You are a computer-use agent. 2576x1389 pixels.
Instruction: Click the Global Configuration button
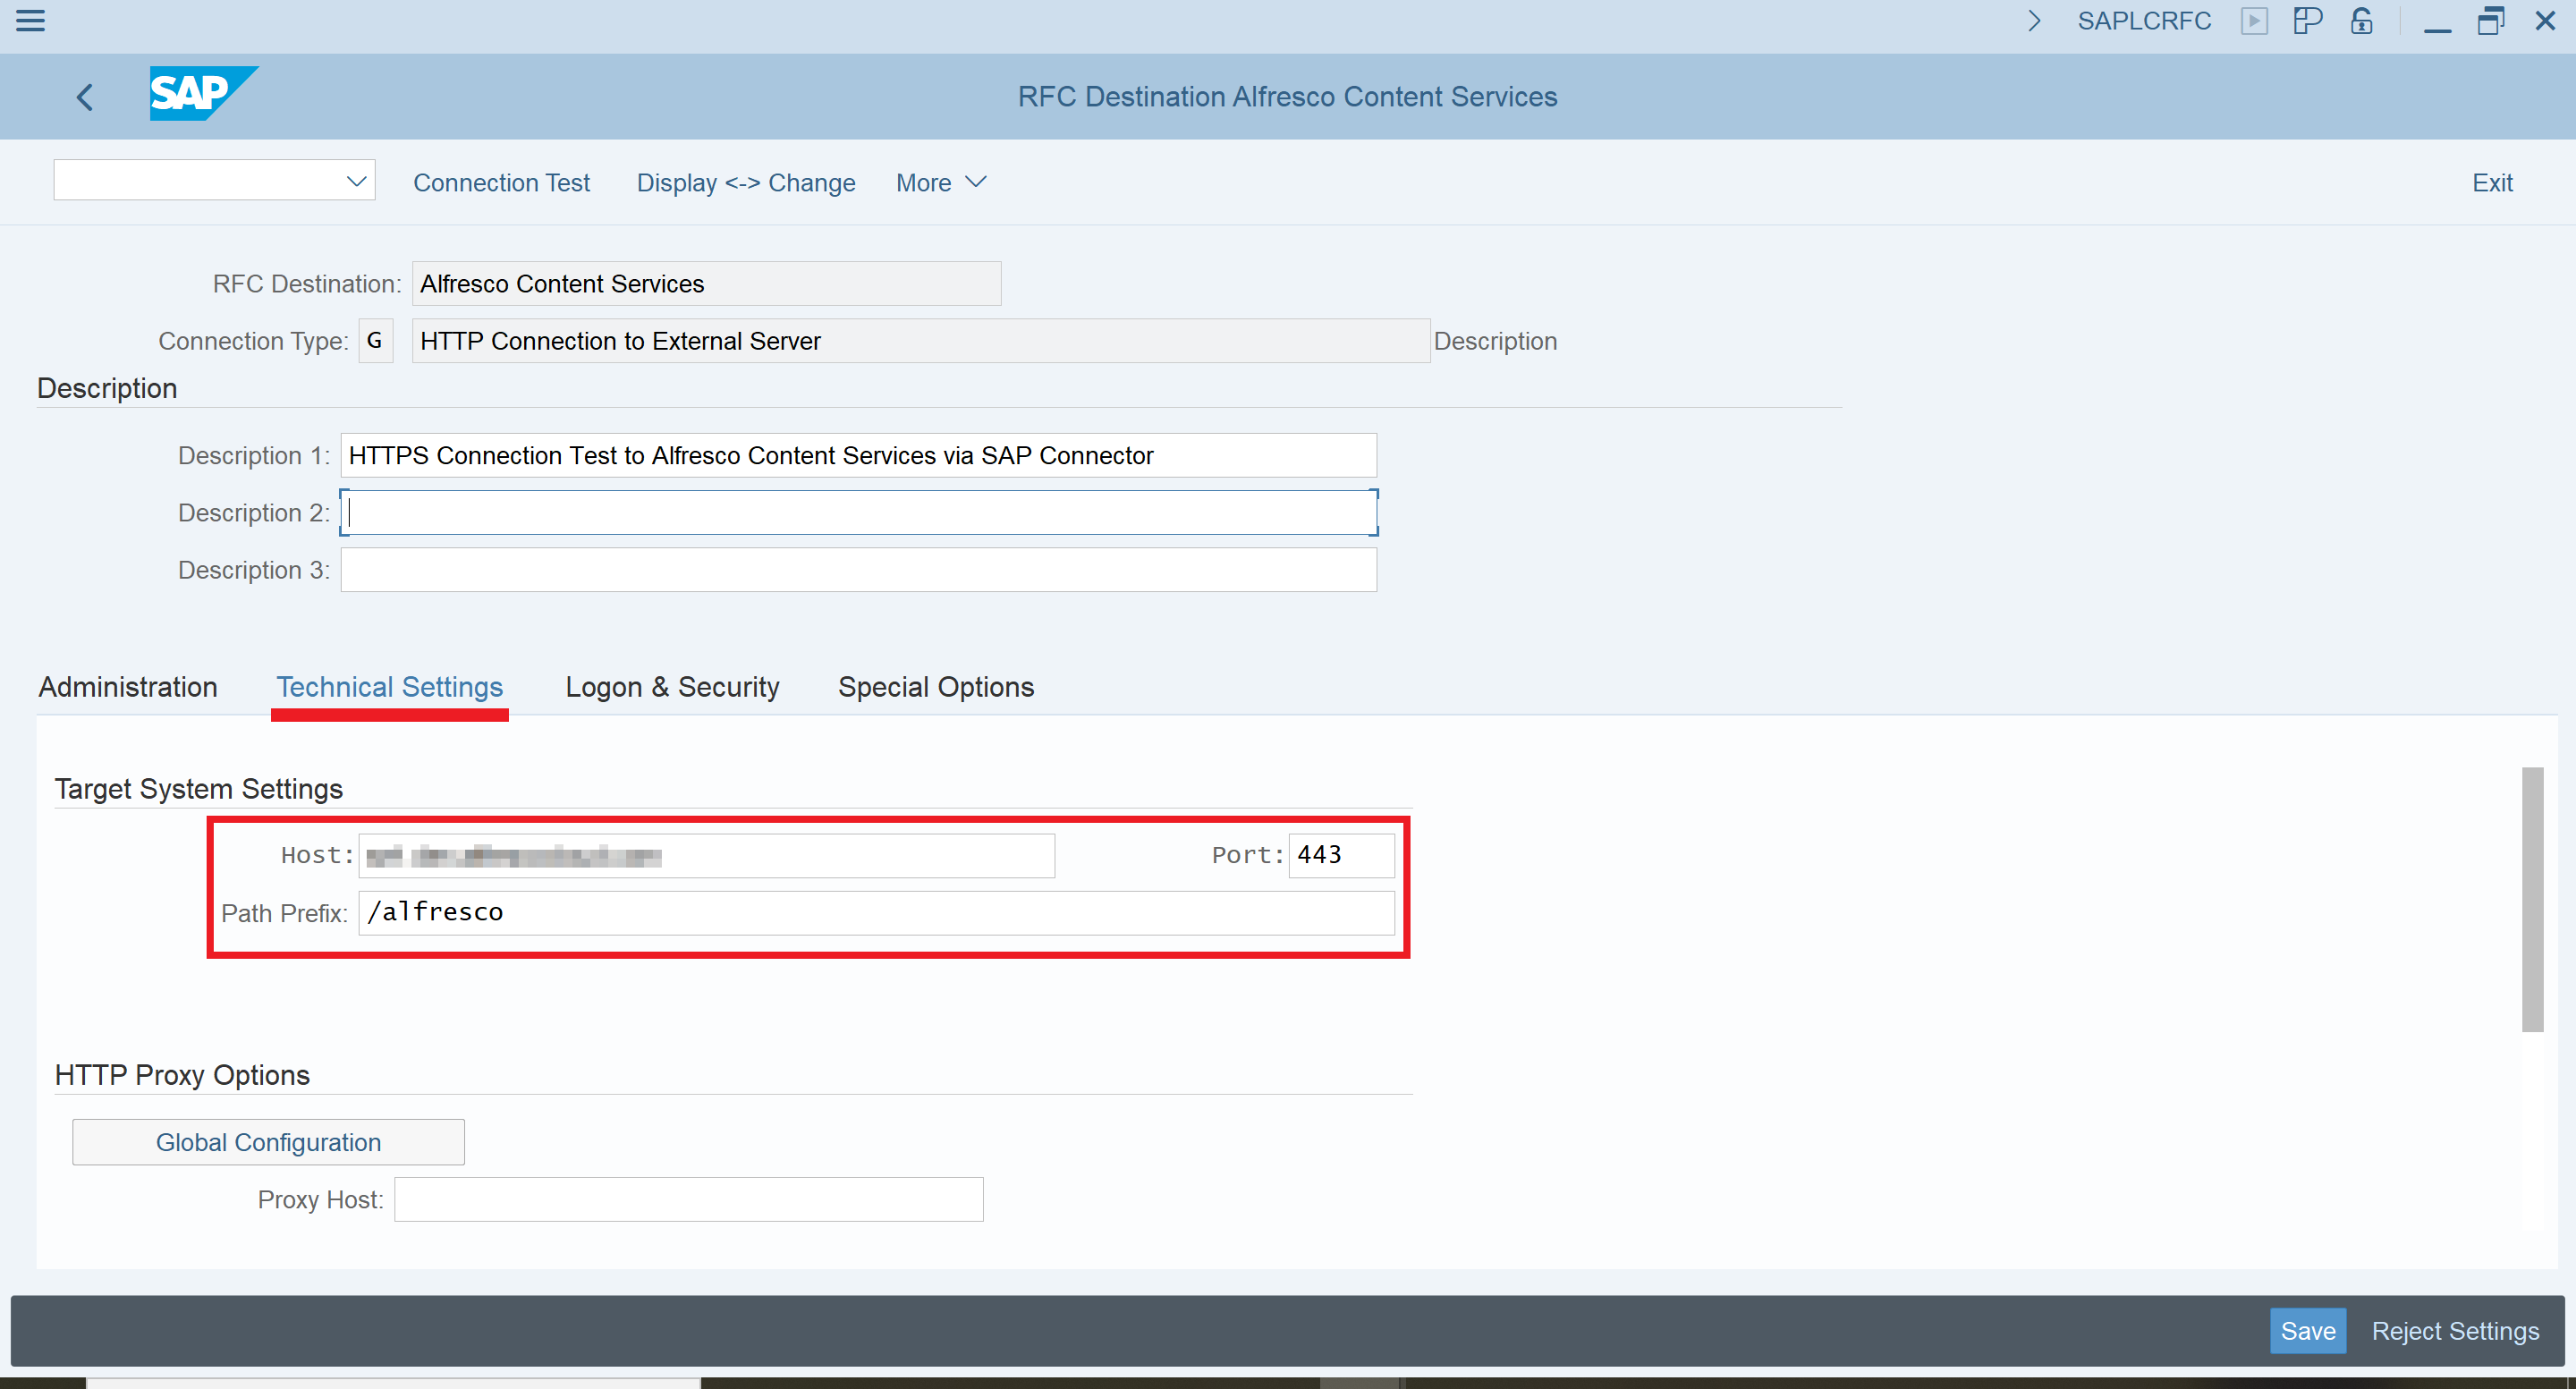(x=268, y=1142)
